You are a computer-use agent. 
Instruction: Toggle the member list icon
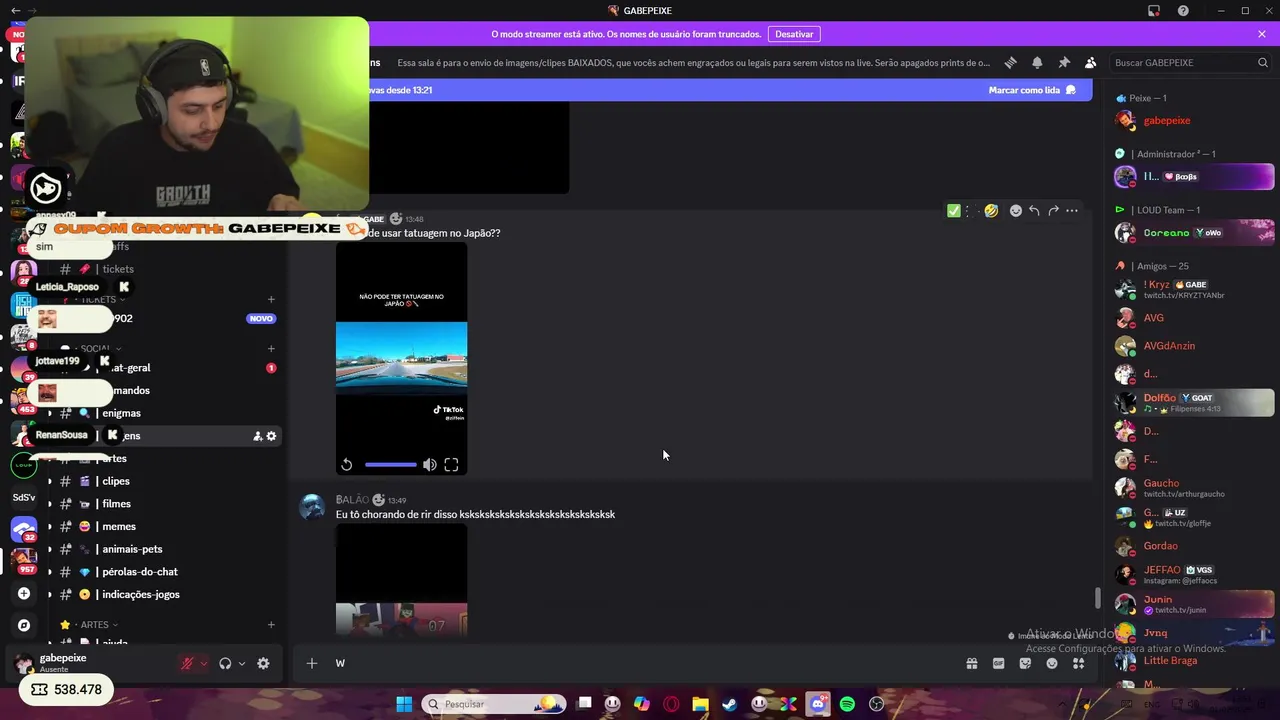1090,62
